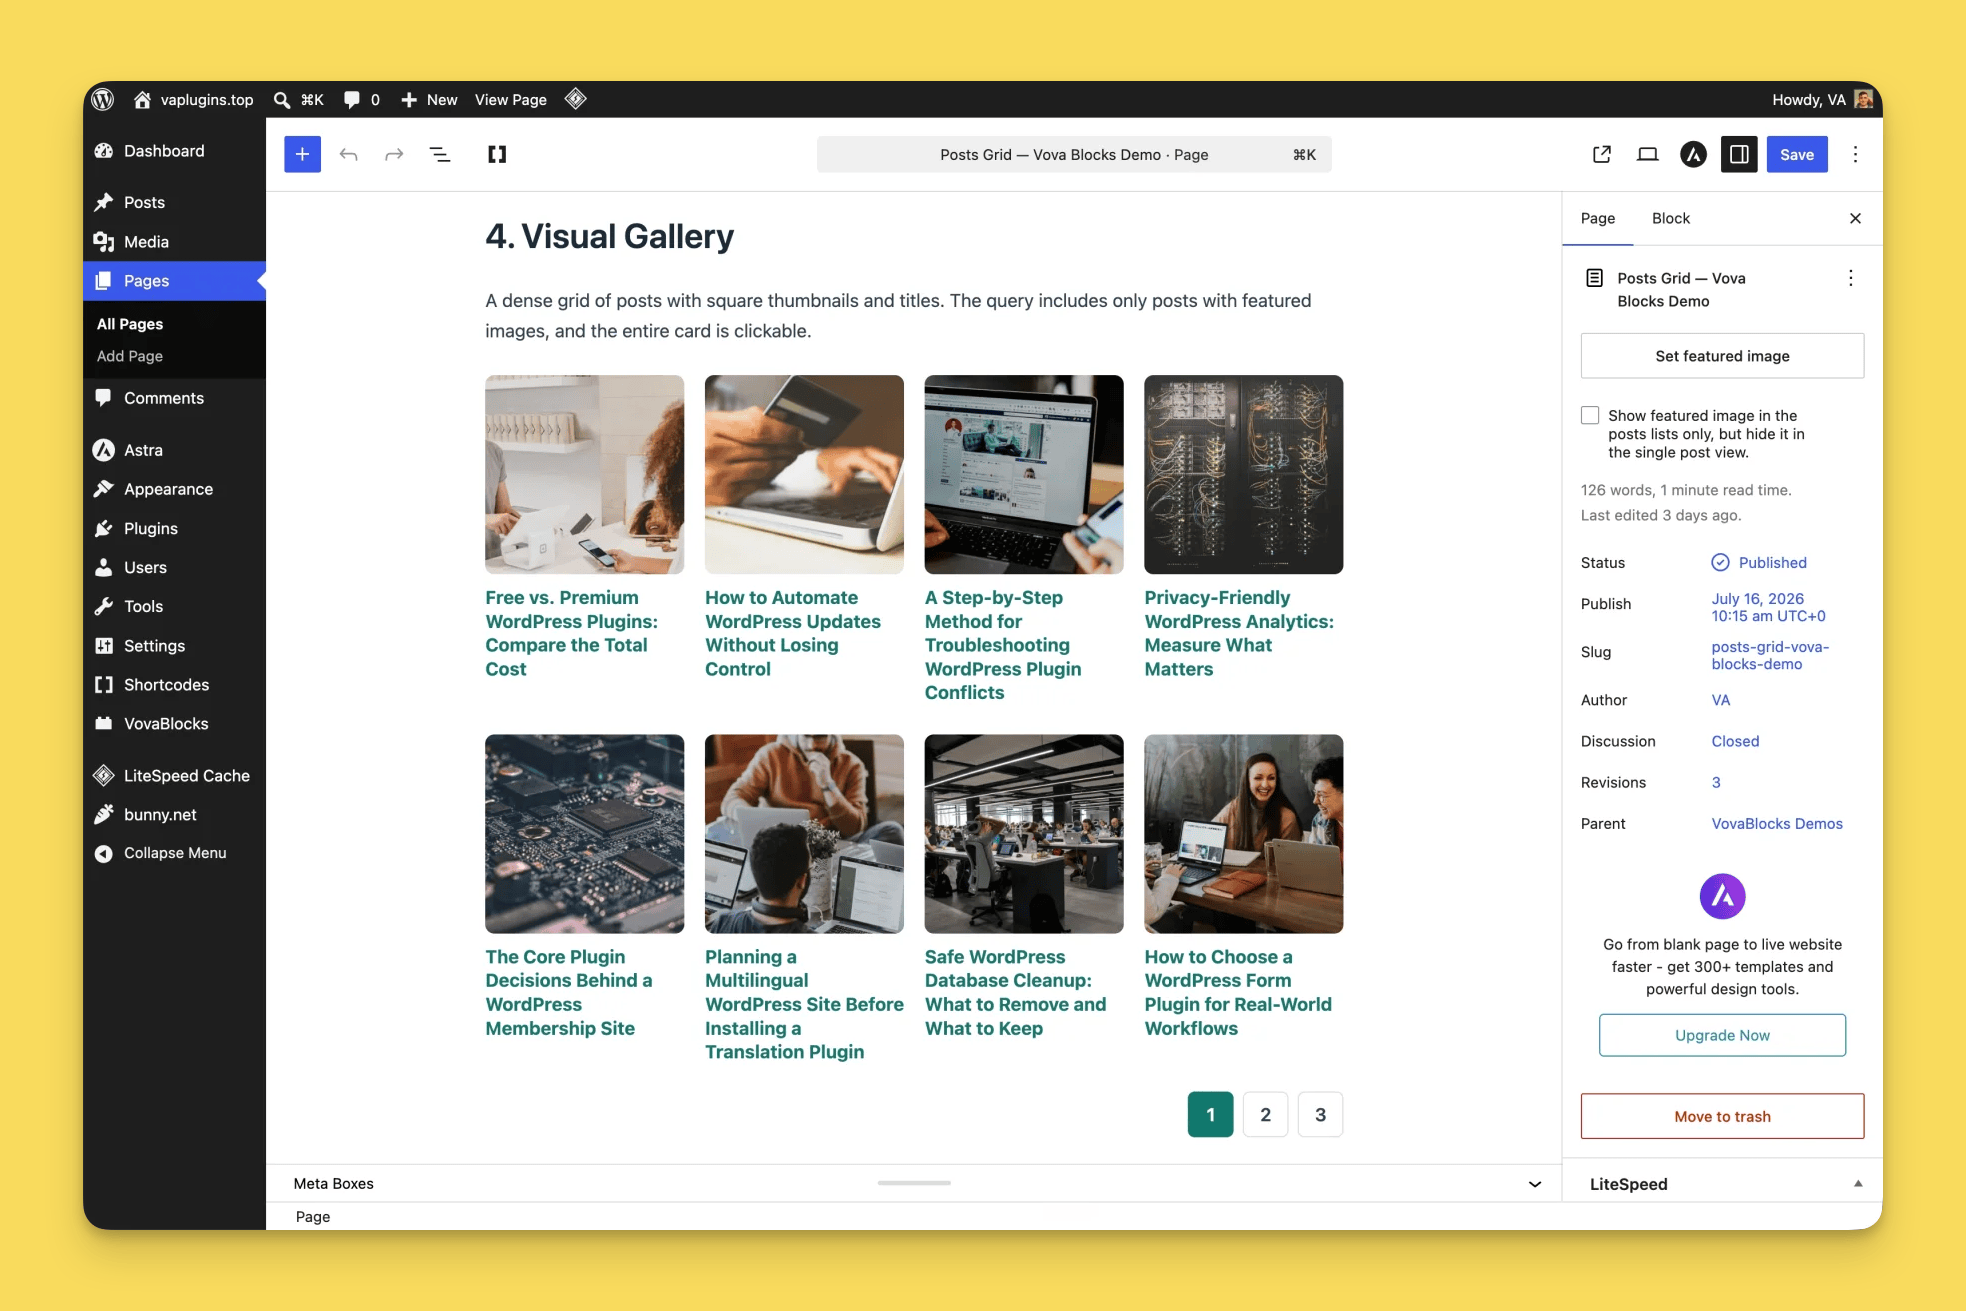Upgrade Now to Astra templates

[x=1722, y=1035]
